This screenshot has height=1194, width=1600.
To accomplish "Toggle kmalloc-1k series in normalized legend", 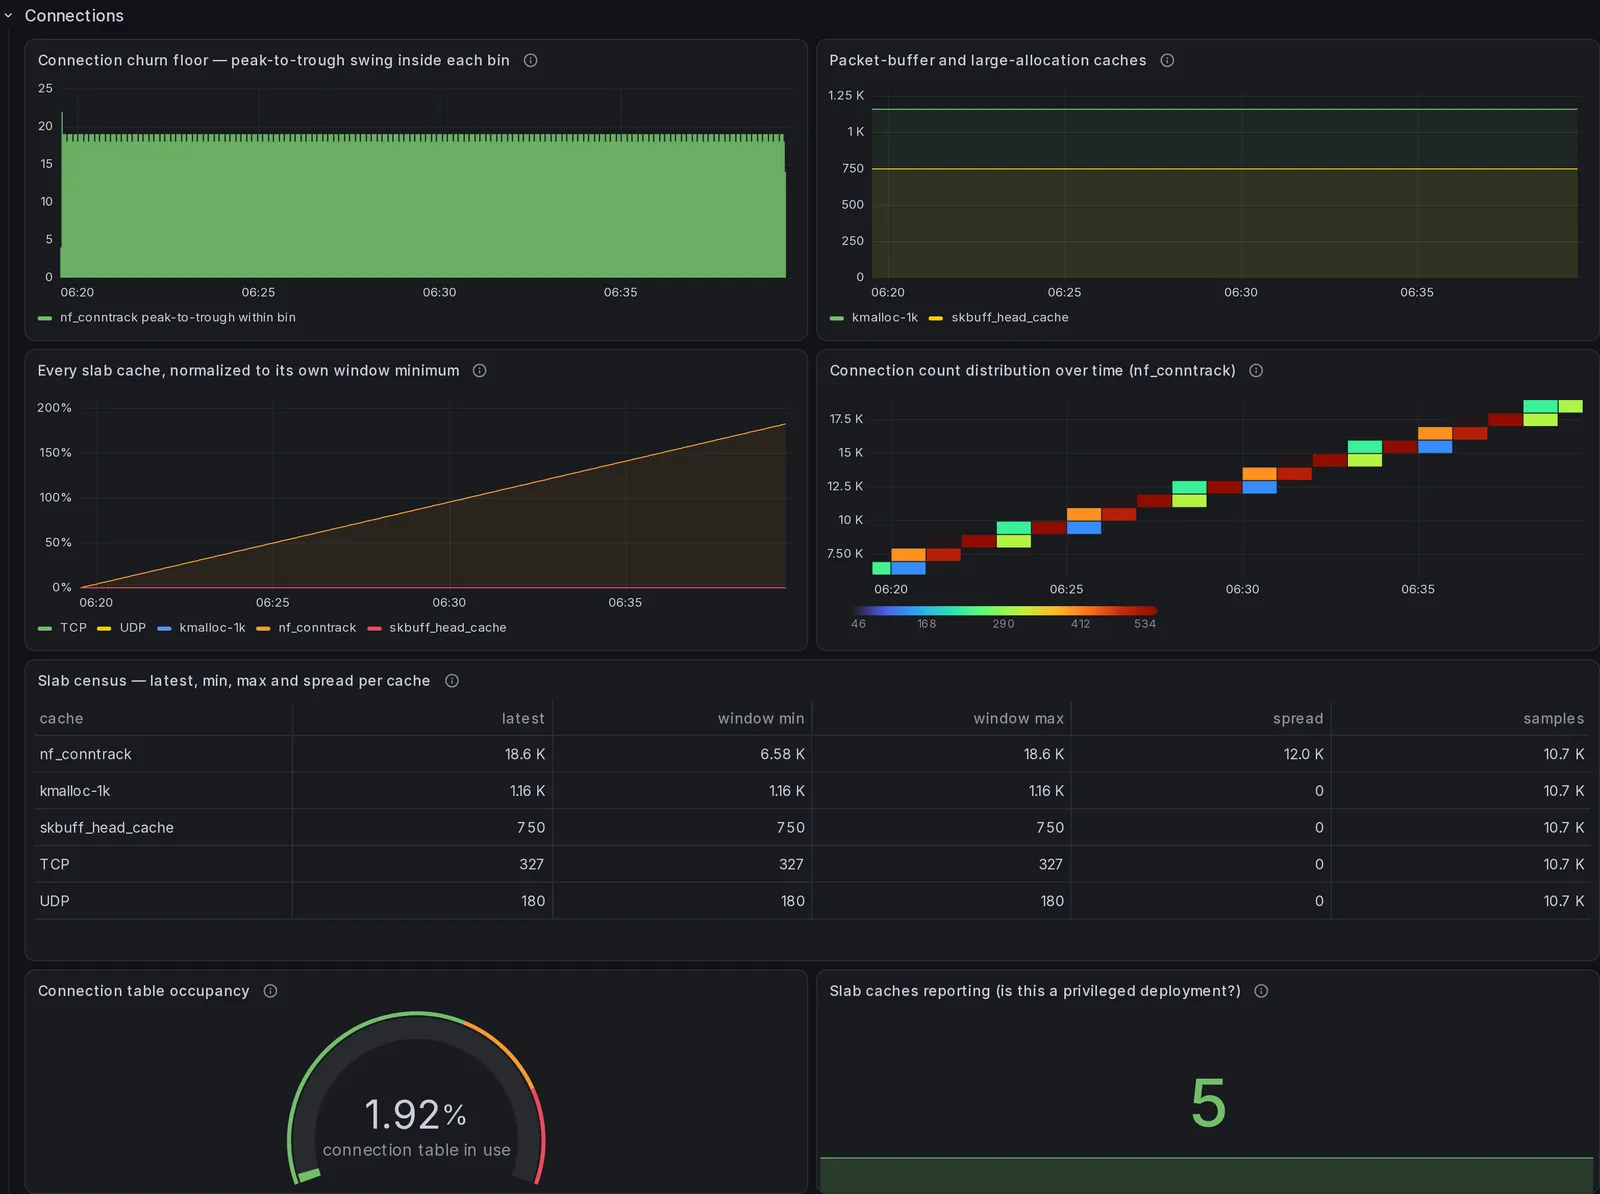I will click(x=212, y=628).
